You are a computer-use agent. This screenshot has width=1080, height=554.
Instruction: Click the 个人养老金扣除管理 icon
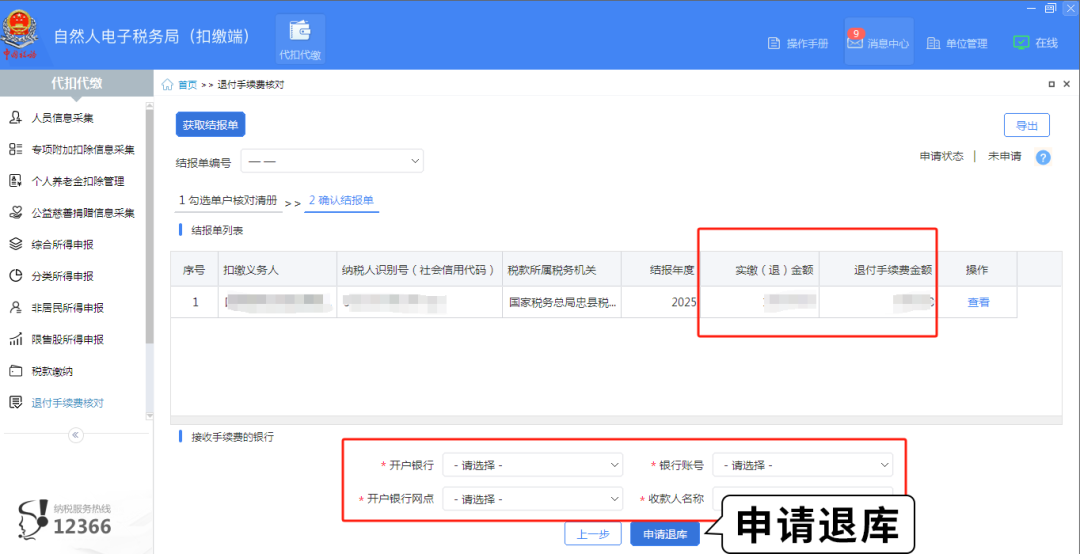pyautogui.click(x=16, y=181)
